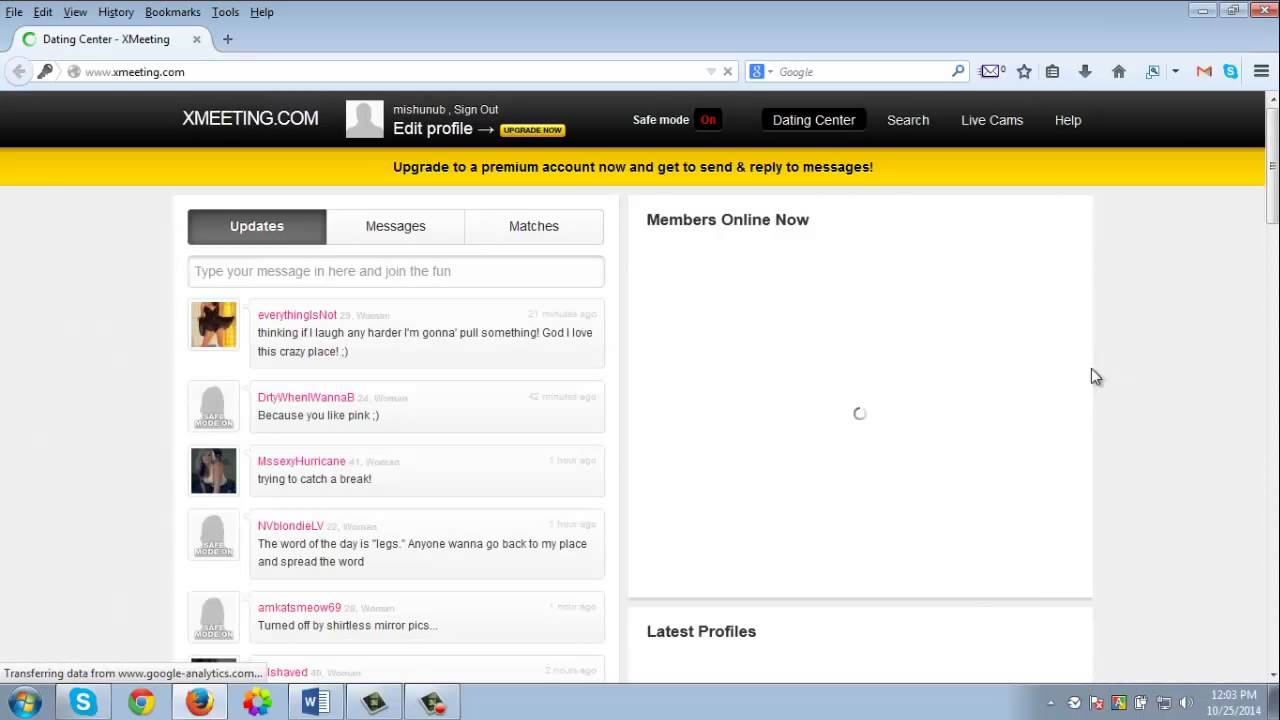Viewport: 1280px width, 720px height.
Task: Click the stop loading X button
Action: [728, 72]
